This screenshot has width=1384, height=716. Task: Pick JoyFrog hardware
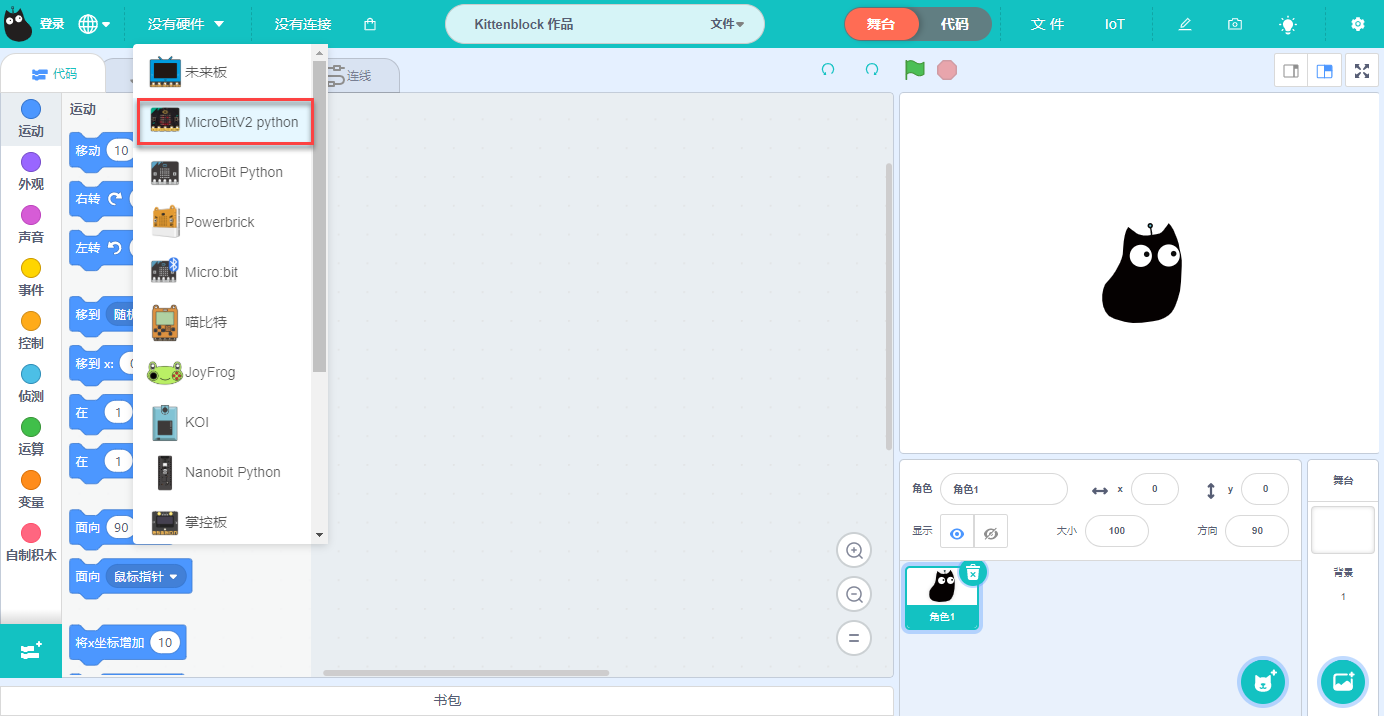pos(223,372)
